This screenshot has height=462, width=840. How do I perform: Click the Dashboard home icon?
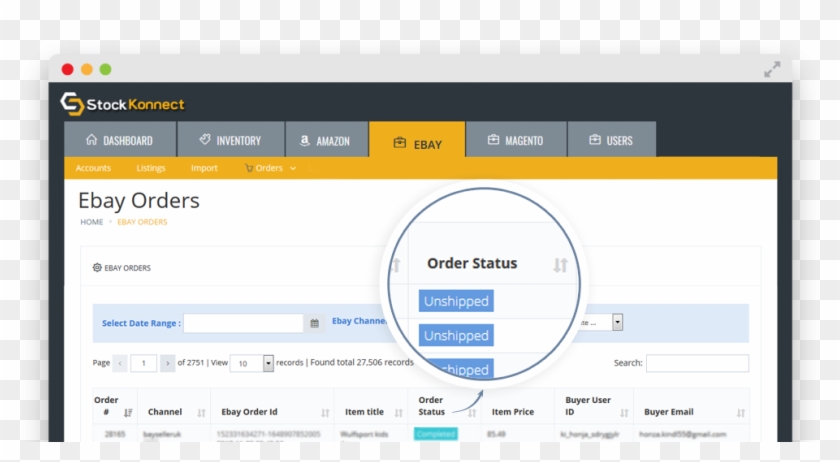(x=92, y=139)
